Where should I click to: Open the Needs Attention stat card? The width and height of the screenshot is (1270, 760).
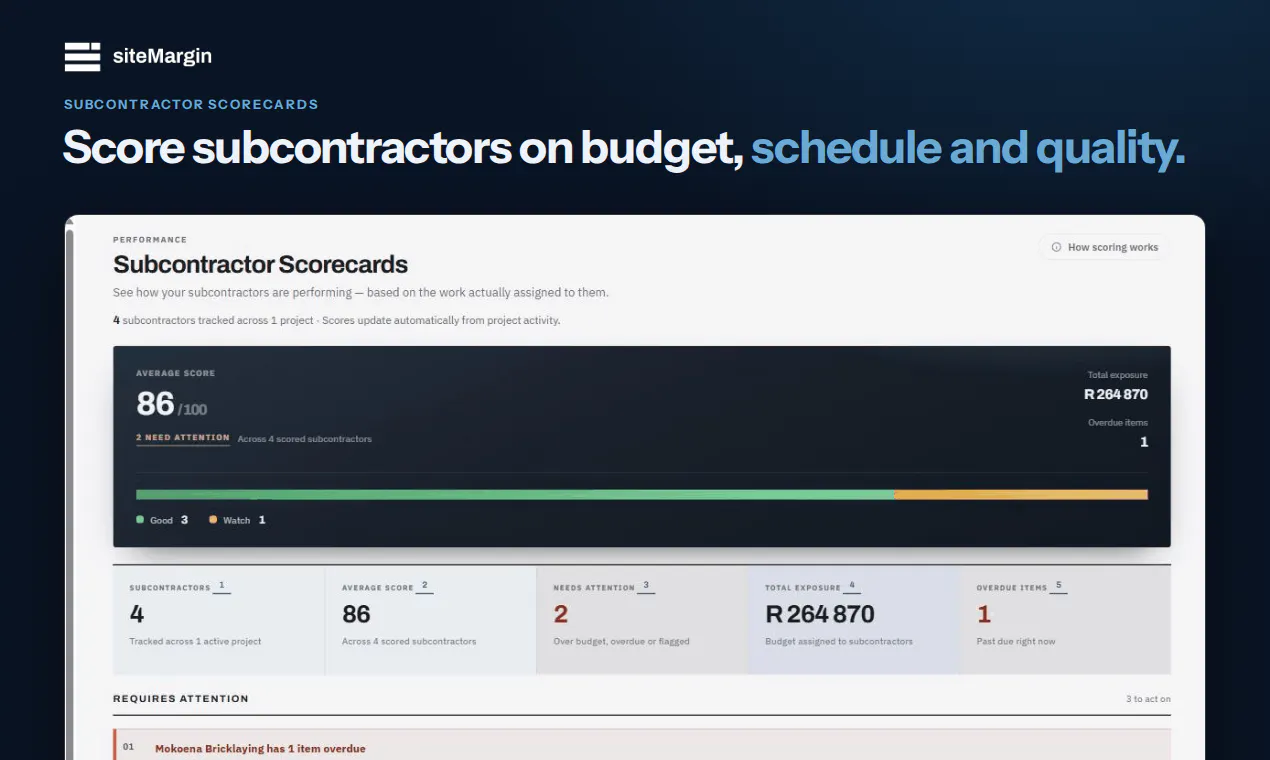[642, 620]
